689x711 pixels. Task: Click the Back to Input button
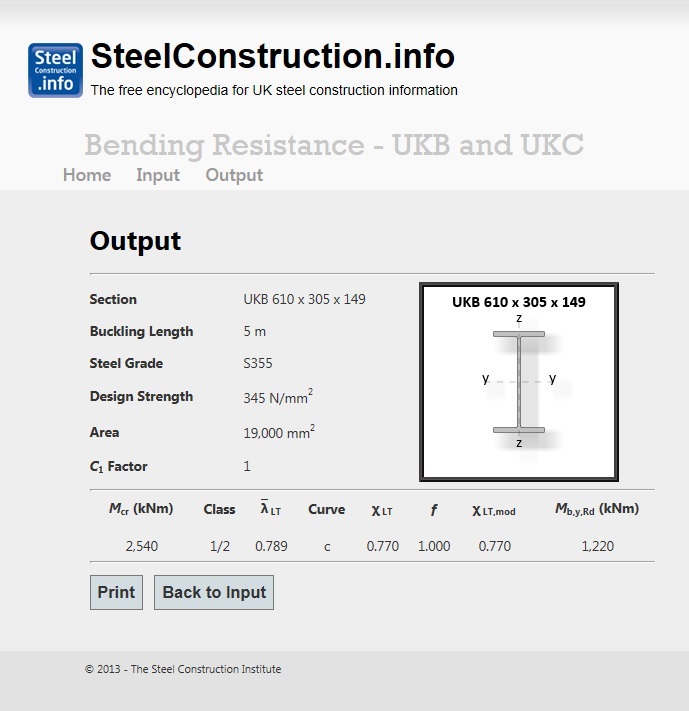pyautogui.click(x=214, y=592)
